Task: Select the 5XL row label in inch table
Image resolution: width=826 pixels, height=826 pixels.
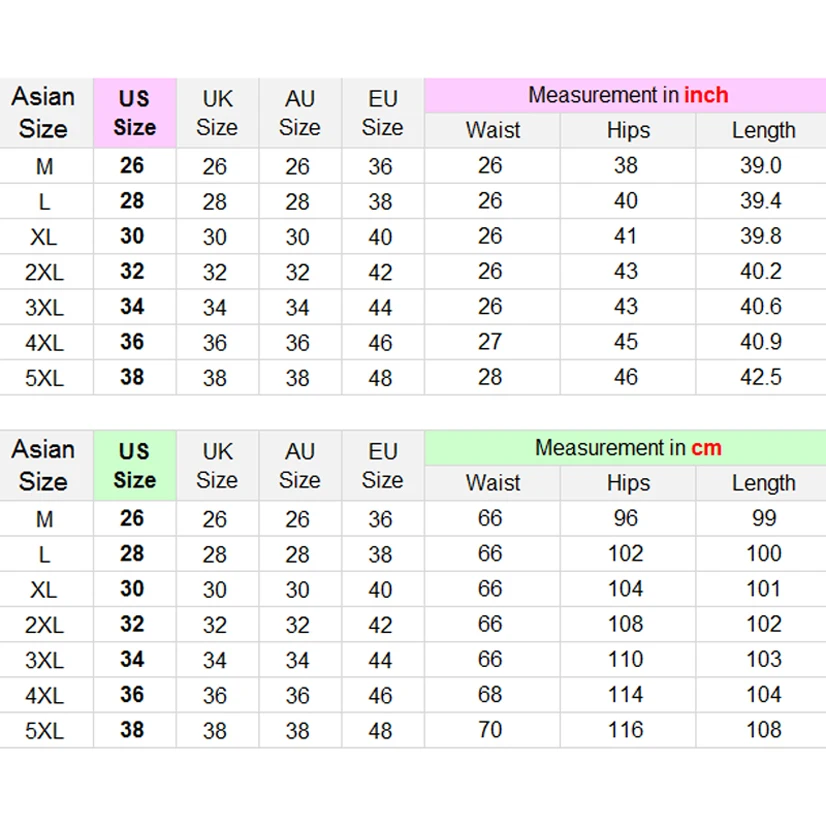Action: coord(44,378)
